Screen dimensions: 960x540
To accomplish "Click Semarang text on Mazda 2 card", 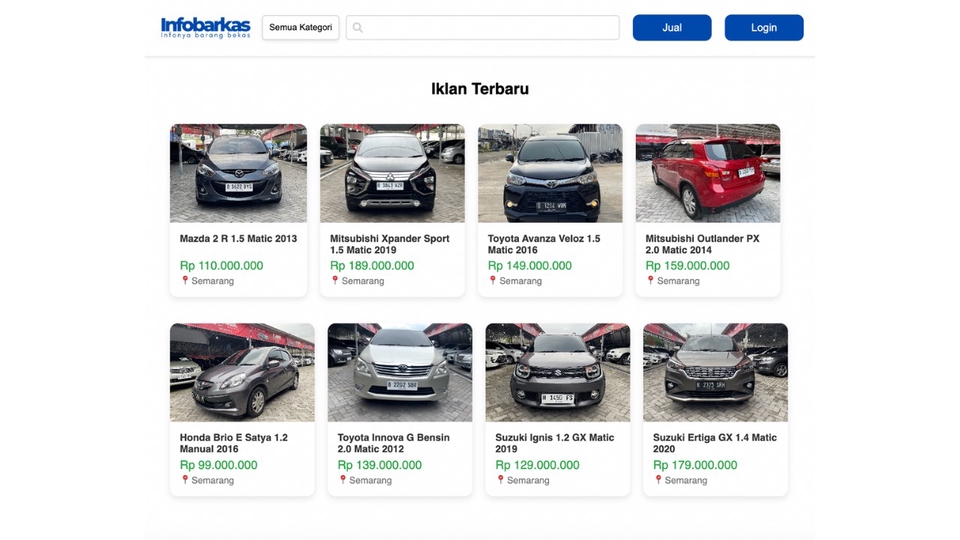I will point(212,281).
